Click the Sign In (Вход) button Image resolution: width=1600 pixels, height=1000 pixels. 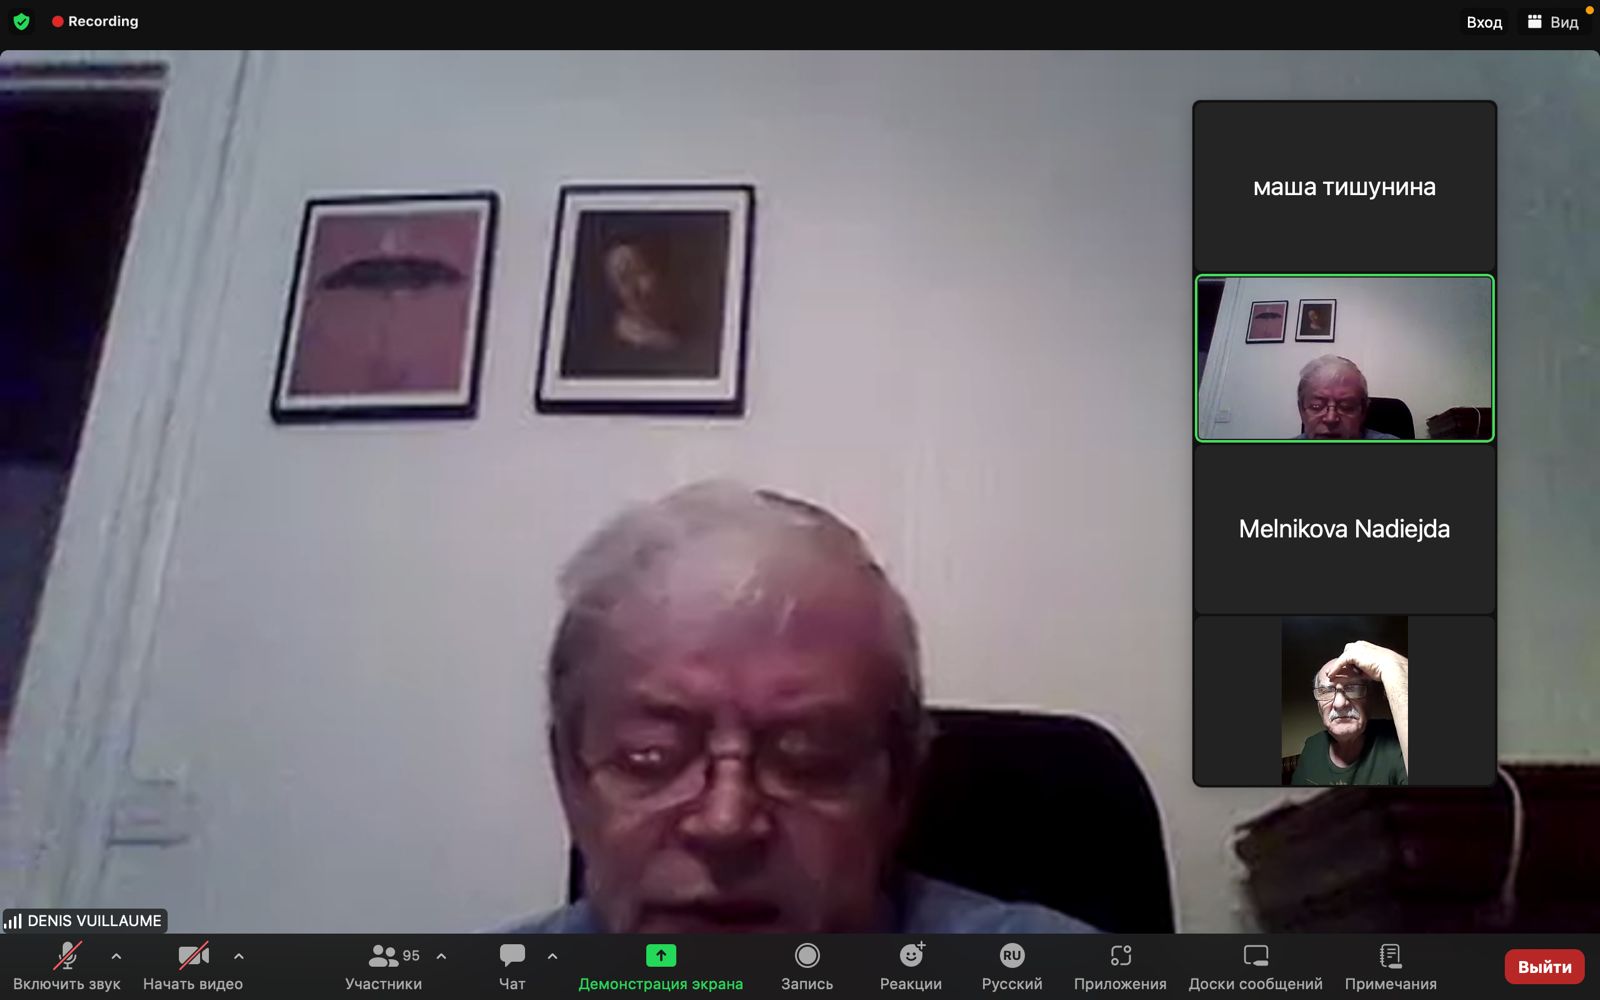pos(1484,22)
